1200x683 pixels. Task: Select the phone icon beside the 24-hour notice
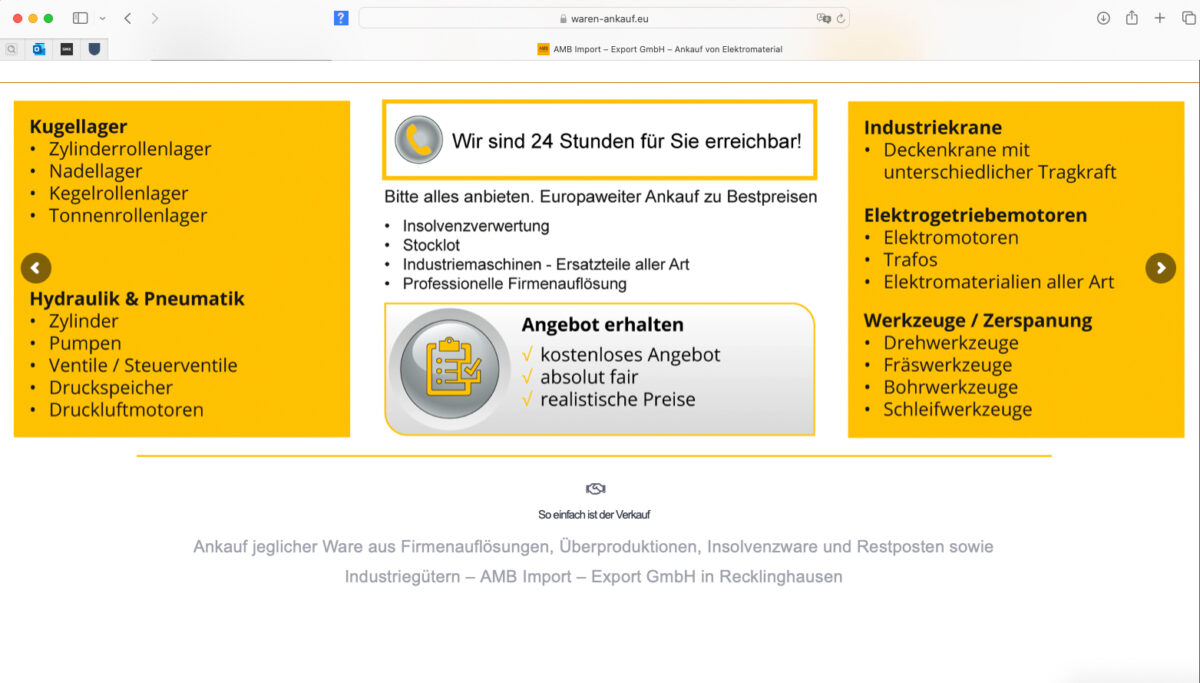coord(418,140)
